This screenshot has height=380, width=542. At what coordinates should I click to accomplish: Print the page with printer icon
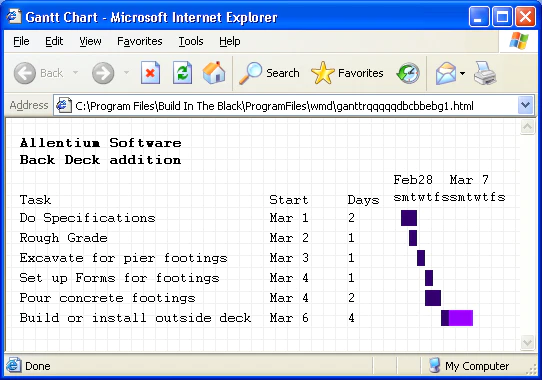(x=485, y=73)
